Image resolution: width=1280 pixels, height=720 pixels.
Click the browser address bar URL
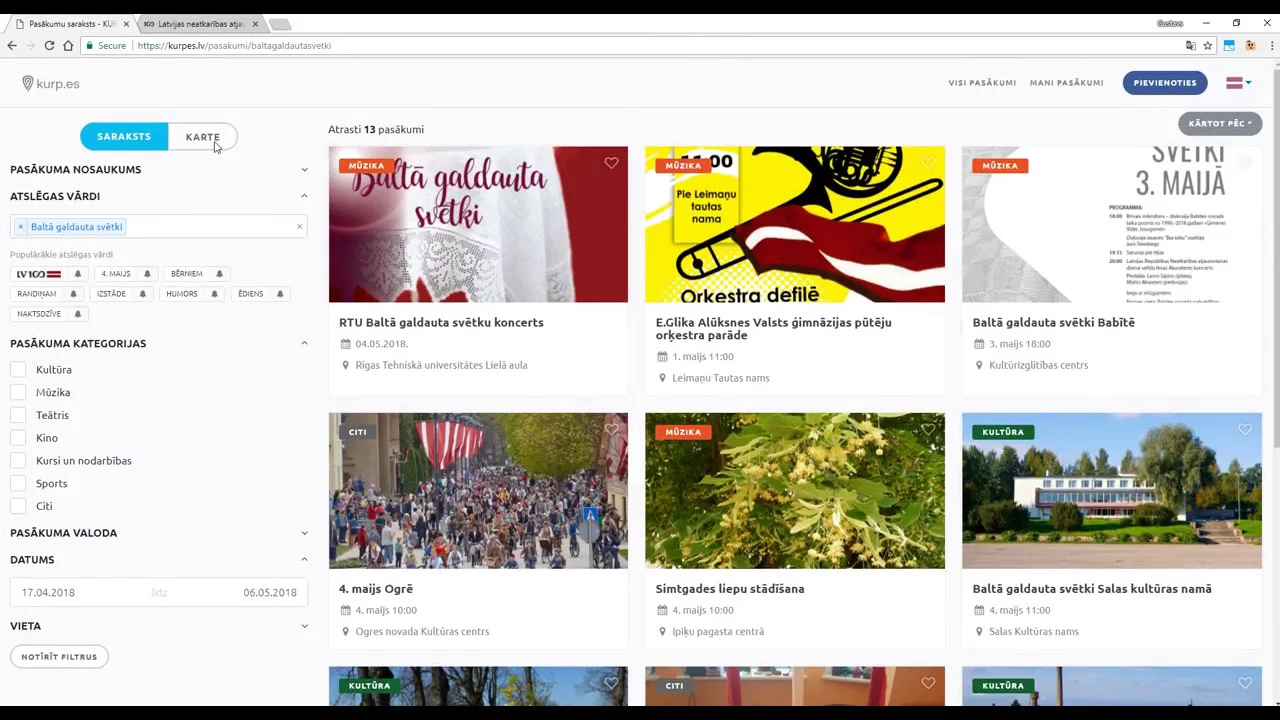[x=235, y=45]
